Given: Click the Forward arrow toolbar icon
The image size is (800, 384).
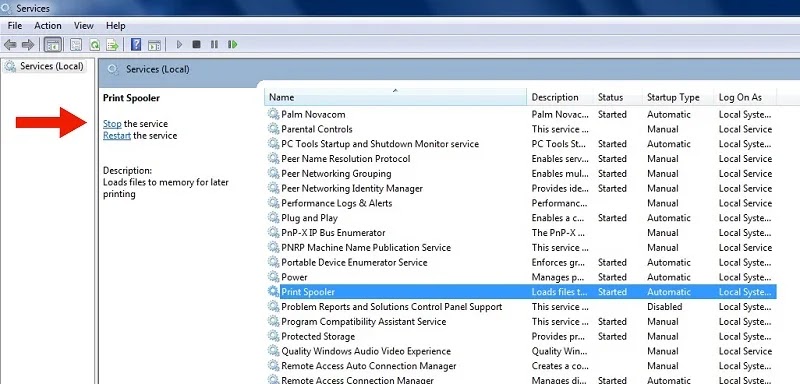Looking at the screenshot, I should (x=28, y=45).
